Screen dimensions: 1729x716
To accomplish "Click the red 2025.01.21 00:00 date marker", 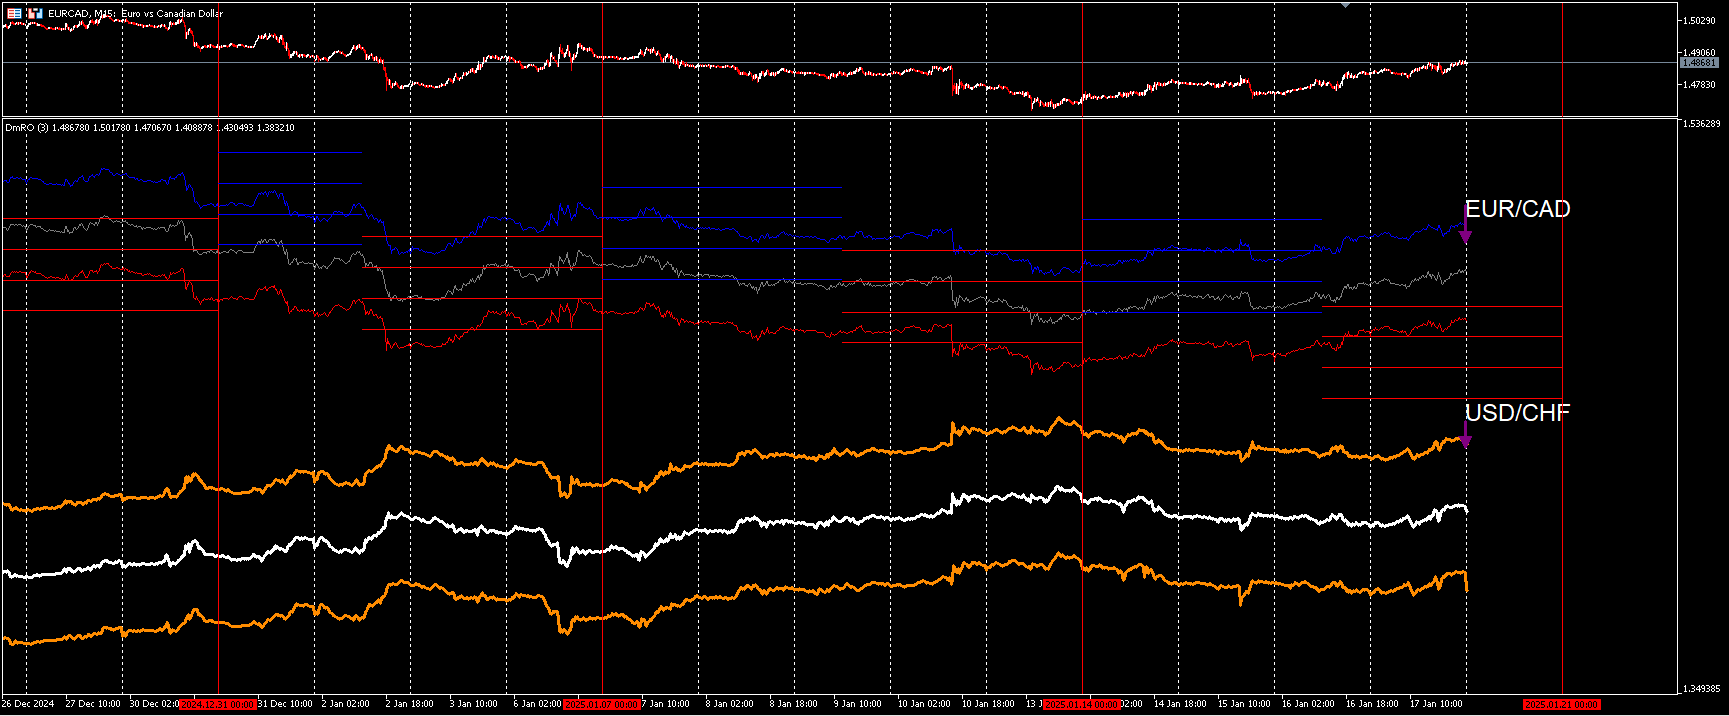I will point(1562,704).
